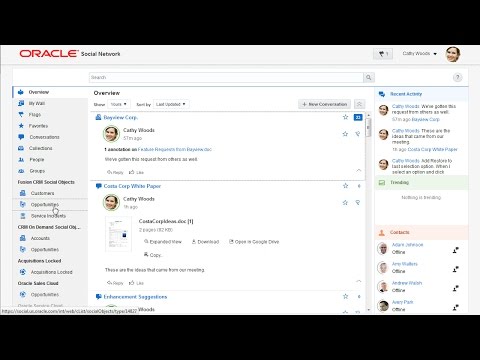Click the search magnifier icon
480x360 pixels.
pos(368,77)
